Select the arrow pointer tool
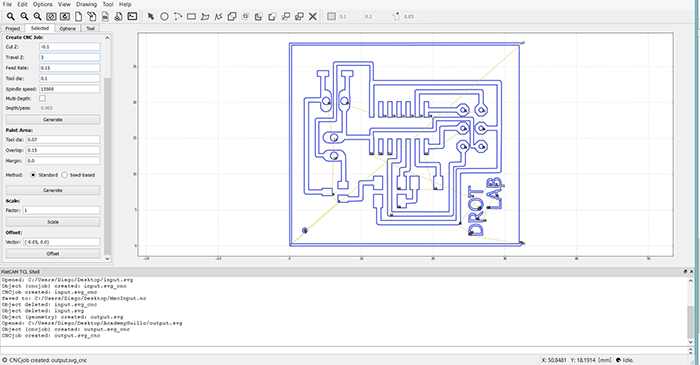700x365 pixels. 151,17
